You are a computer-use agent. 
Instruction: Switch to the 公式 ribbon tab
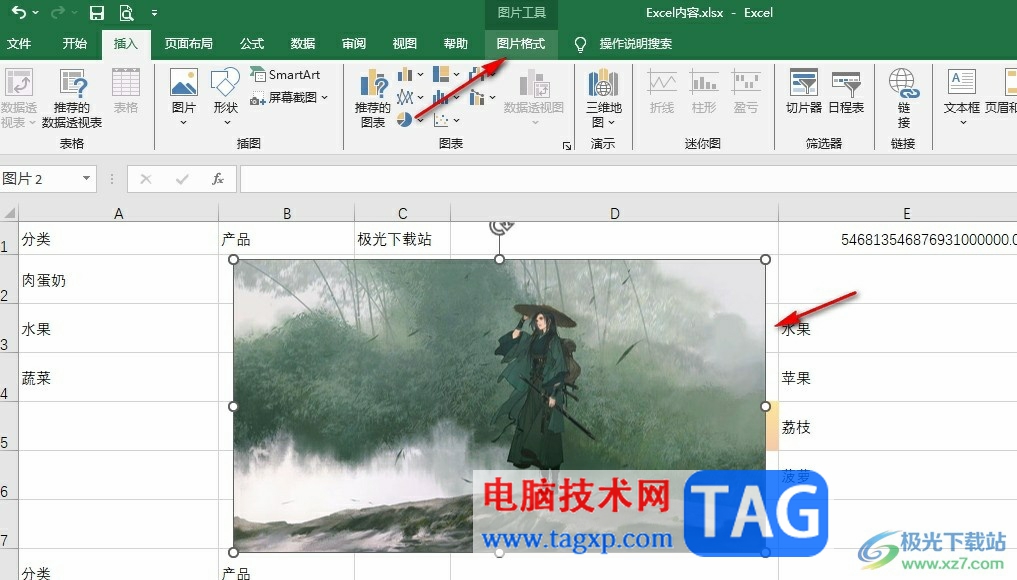(x=252, y=43)
